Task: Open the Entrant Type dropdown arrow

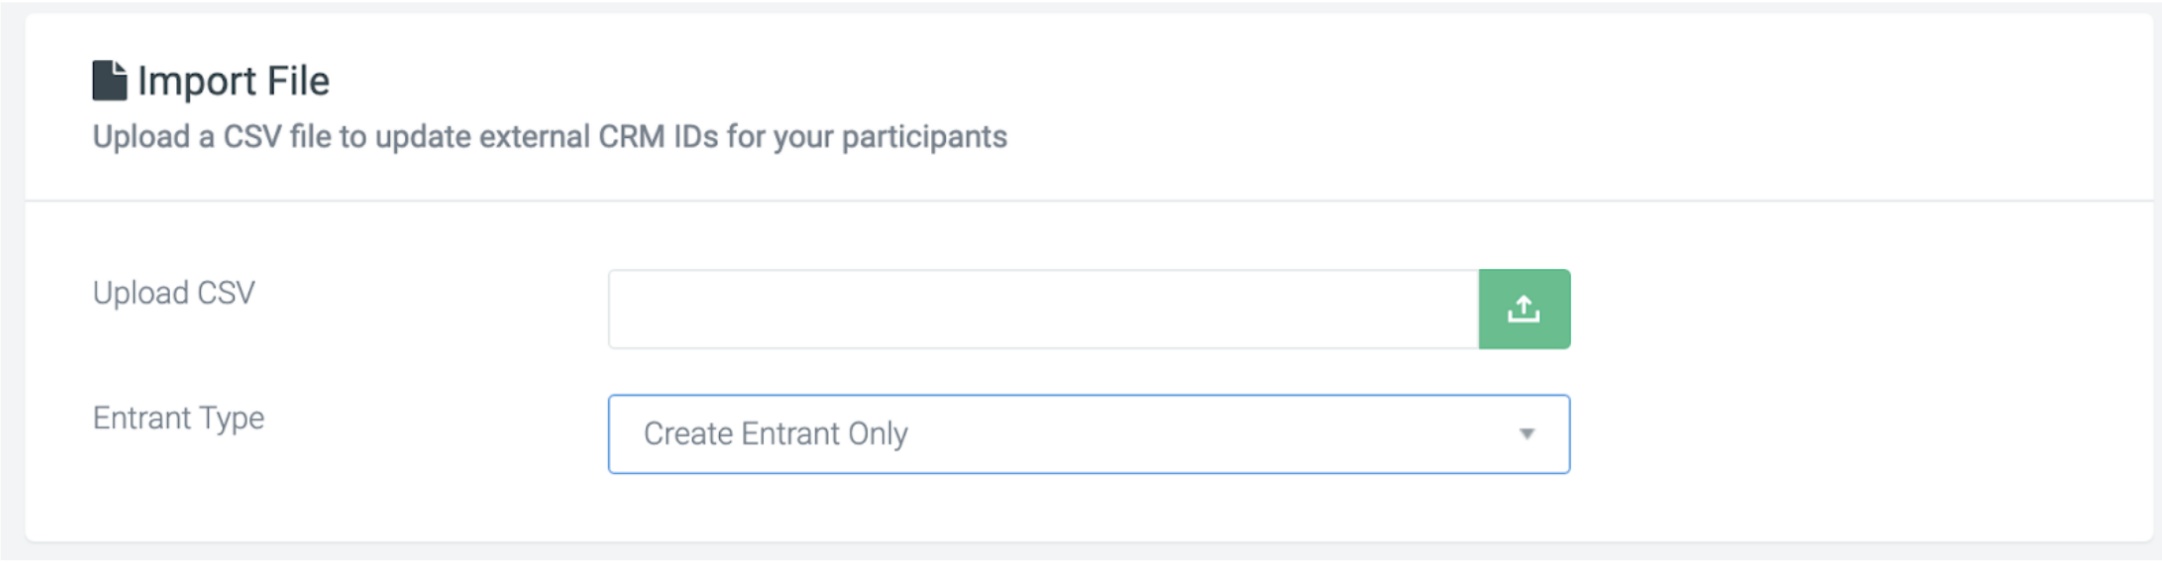Action: pos(1527,433)
